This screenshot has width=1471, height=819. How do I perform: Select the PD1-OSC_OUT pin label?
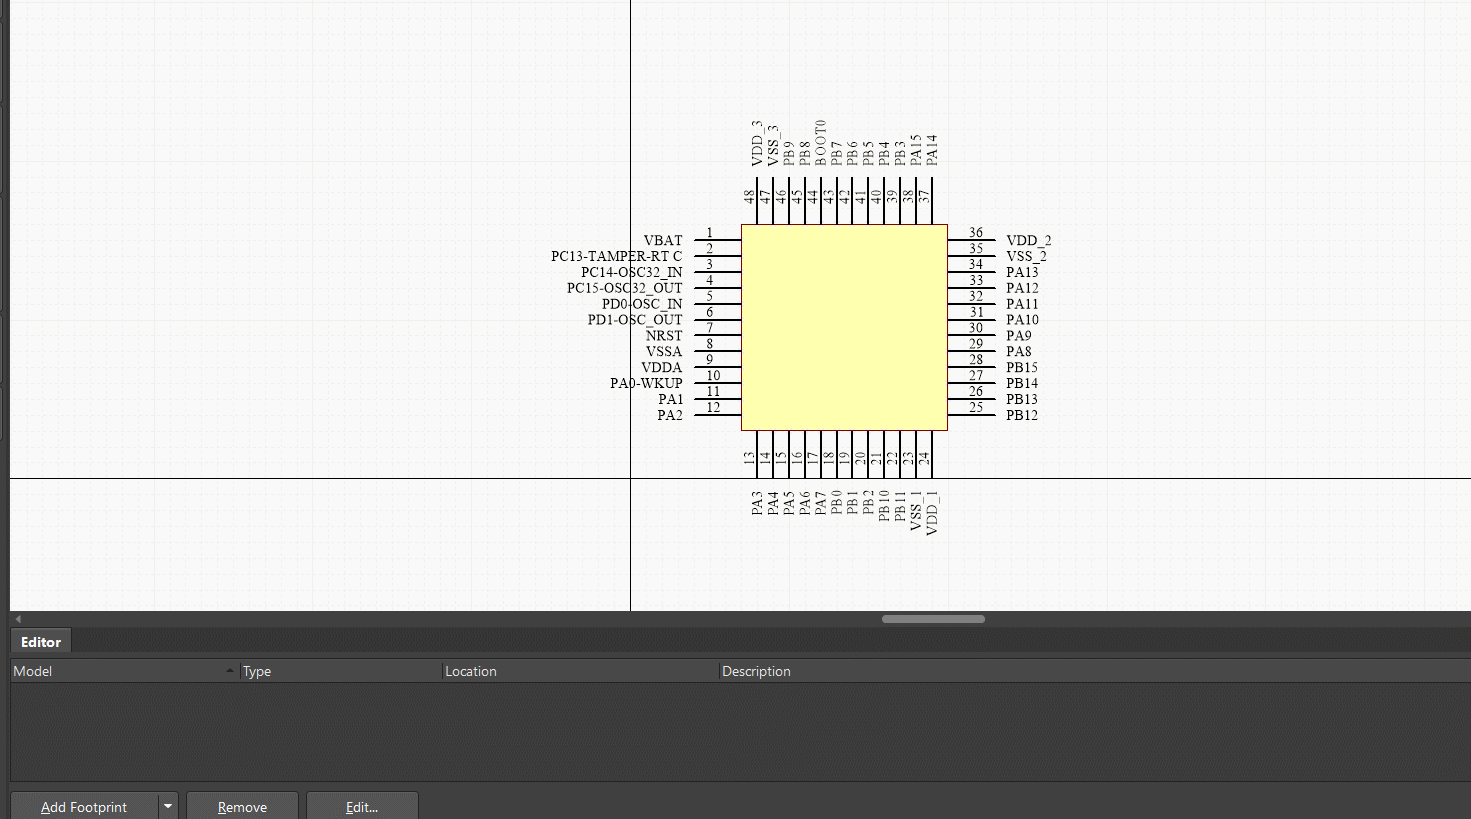(635, 321)
